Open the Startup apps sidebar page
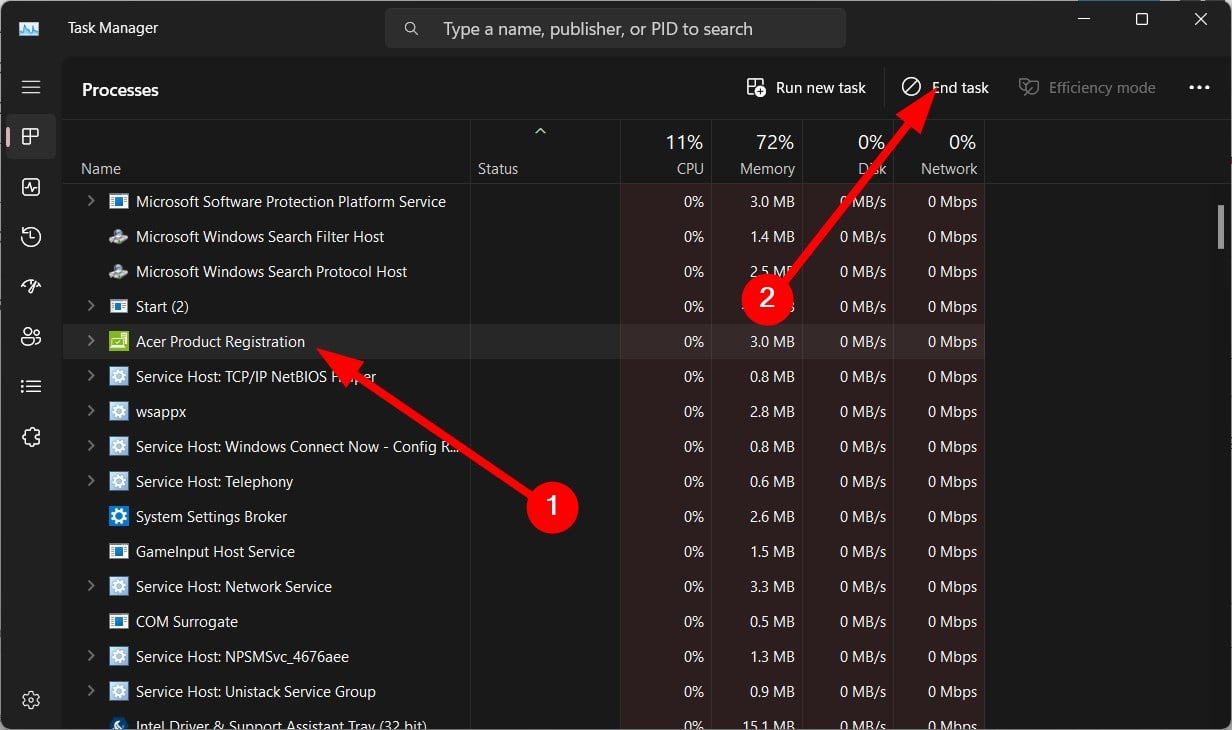 pos(31,287)
